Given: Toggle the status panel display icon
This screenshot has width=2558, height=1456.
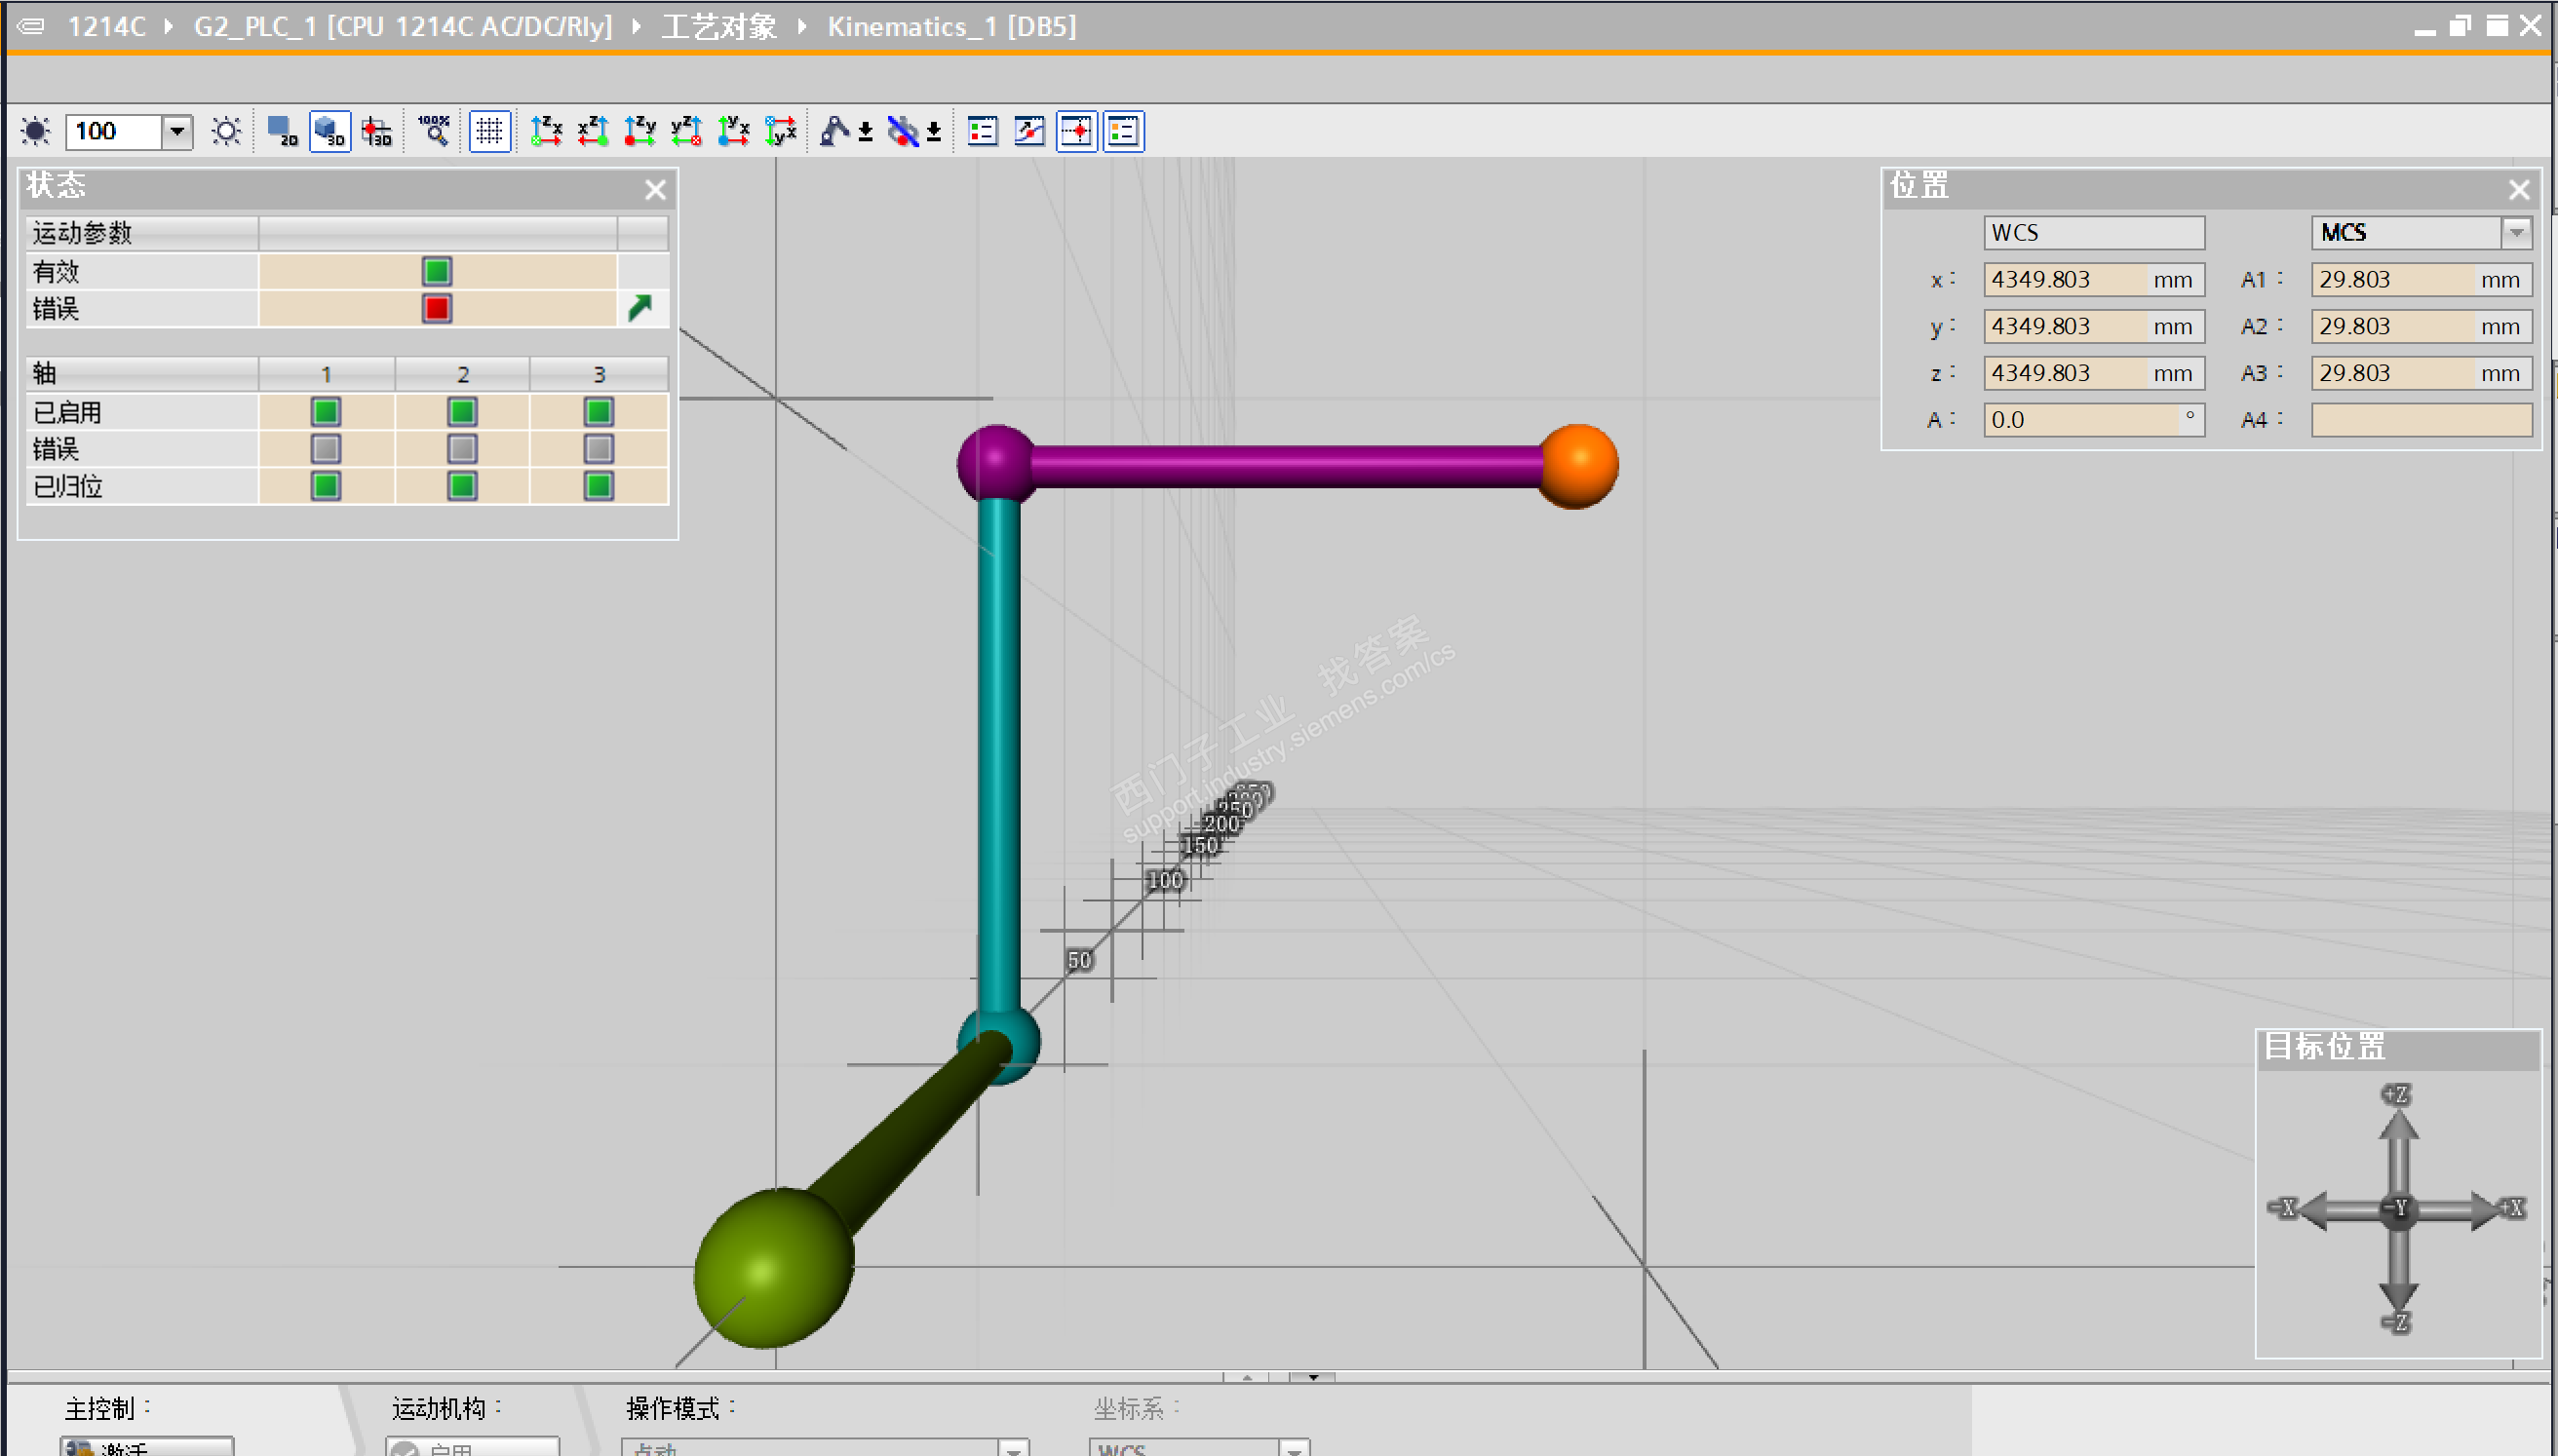Looking at the screenshot, I should click(x=982, y=131).
